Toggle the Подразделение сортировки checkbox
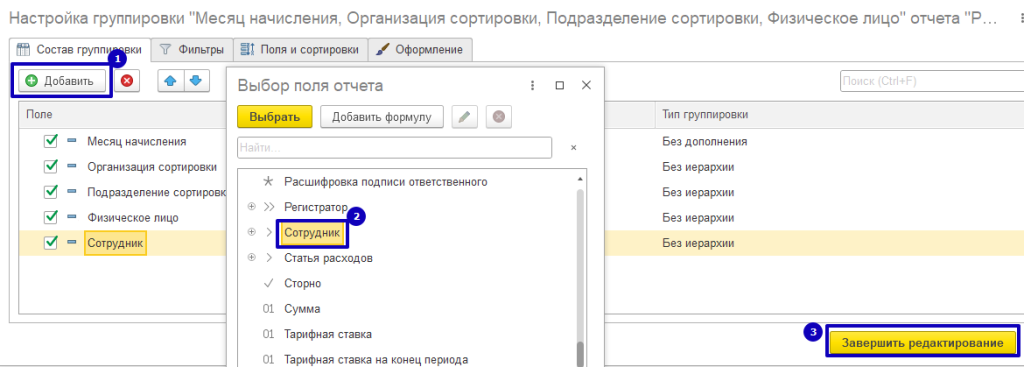 [x=50, y=192]
